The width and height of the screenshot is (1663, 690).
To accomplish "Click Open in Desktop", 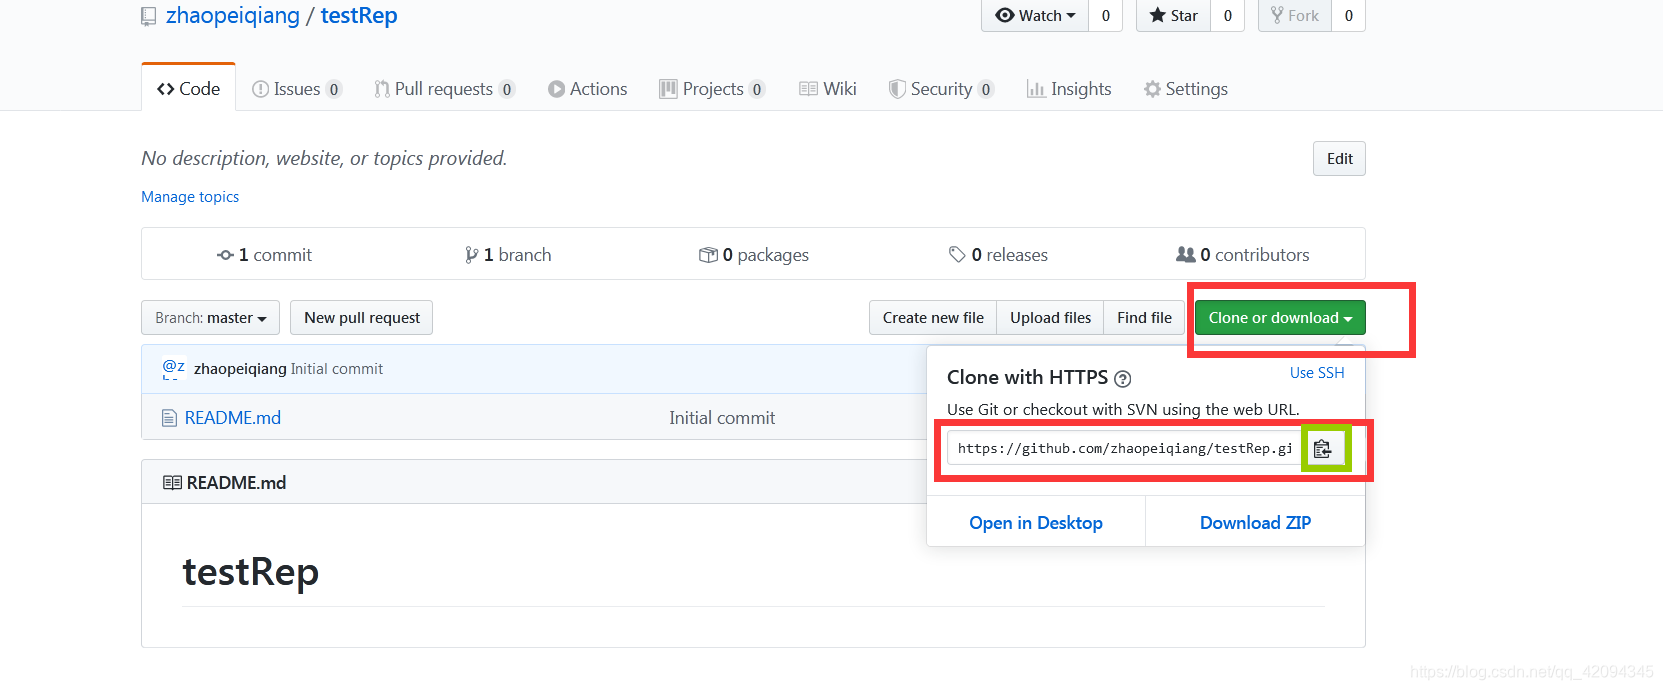I will click(x=1036, y=523).
